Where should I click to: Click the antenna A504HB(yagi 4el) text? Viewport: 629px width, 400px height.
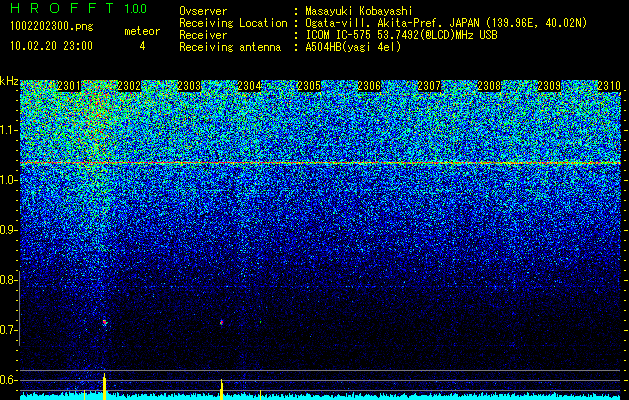click(353, 47)
